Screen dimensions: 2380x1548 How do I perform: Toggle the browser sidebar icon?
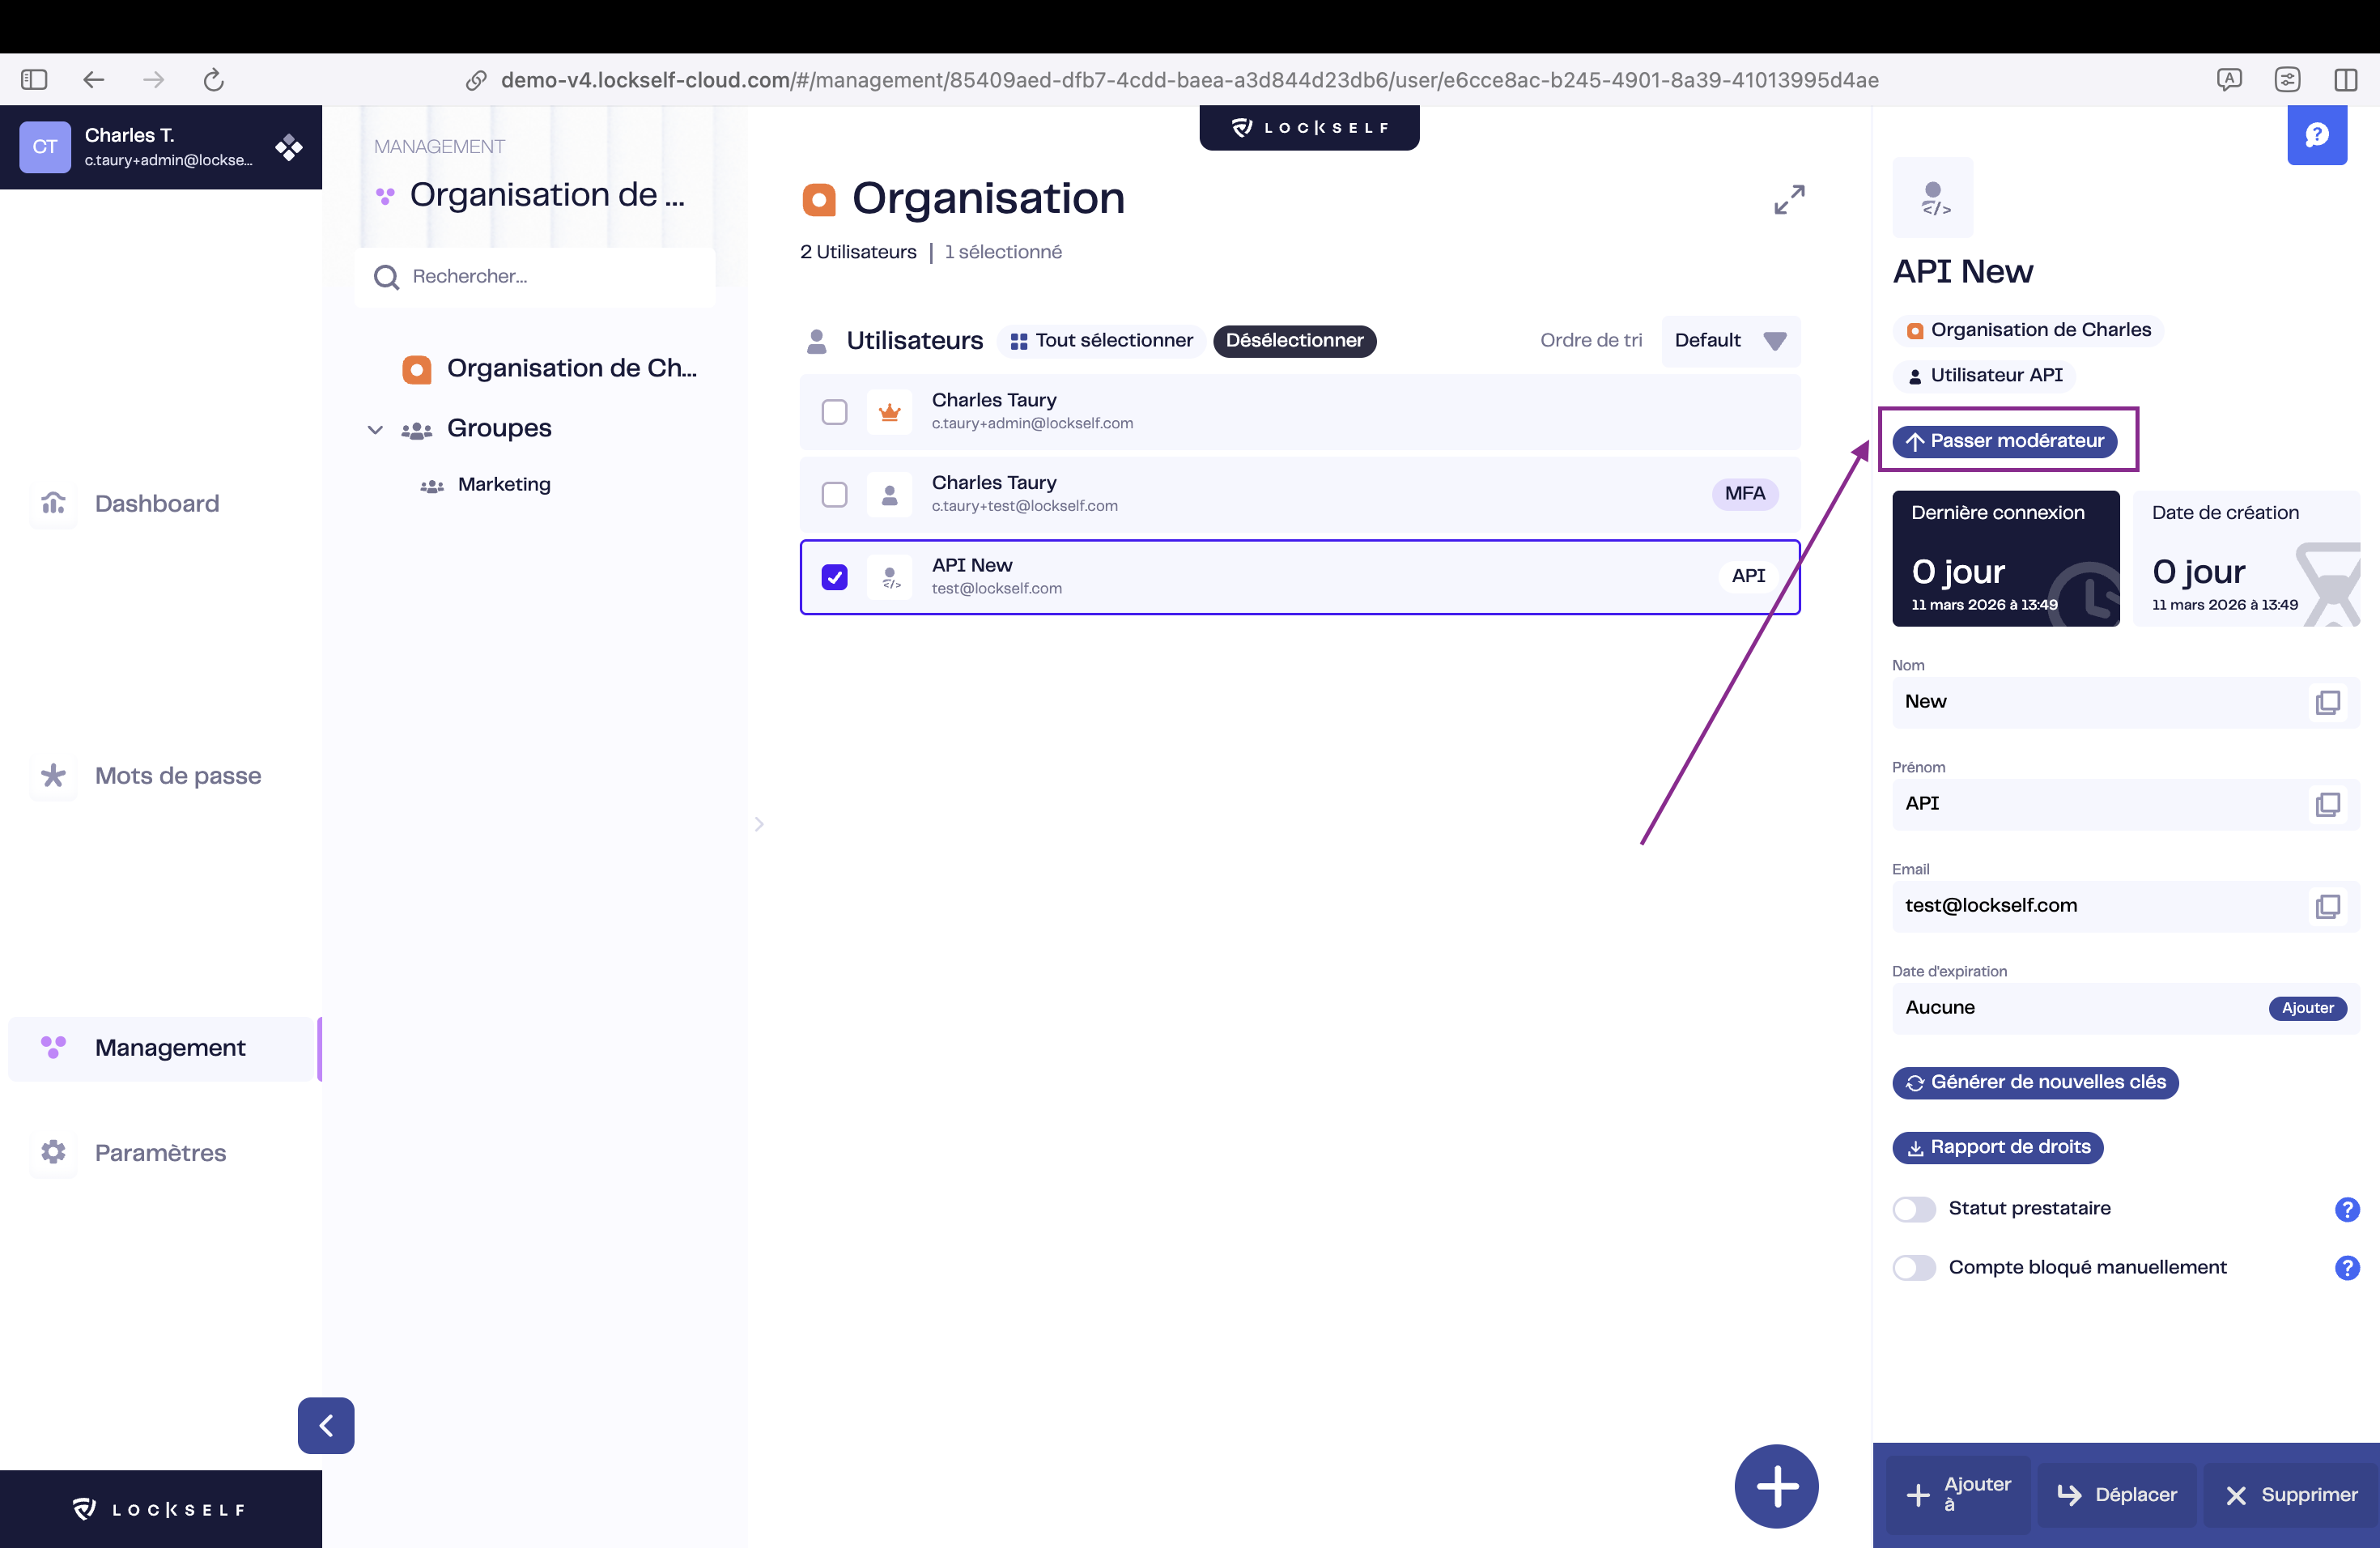click(x=34, y=80)
